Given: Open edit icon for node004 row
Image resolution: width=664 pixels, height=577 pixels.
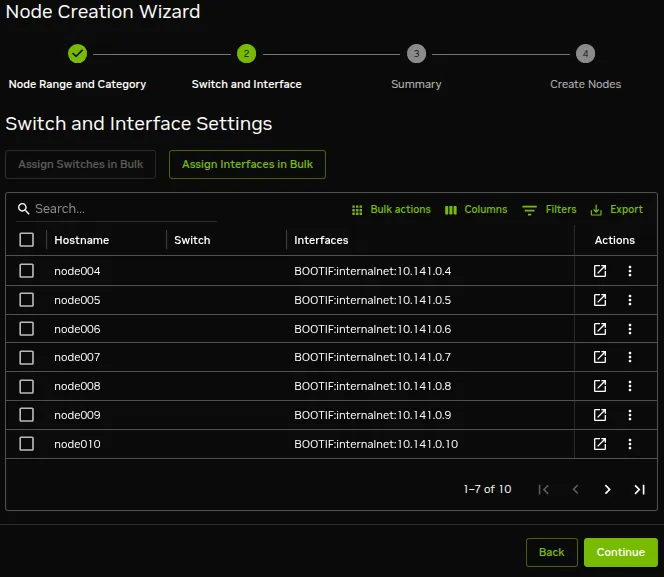Looking at the screenshot, I should pyautogui.click(x=600, y=271).
